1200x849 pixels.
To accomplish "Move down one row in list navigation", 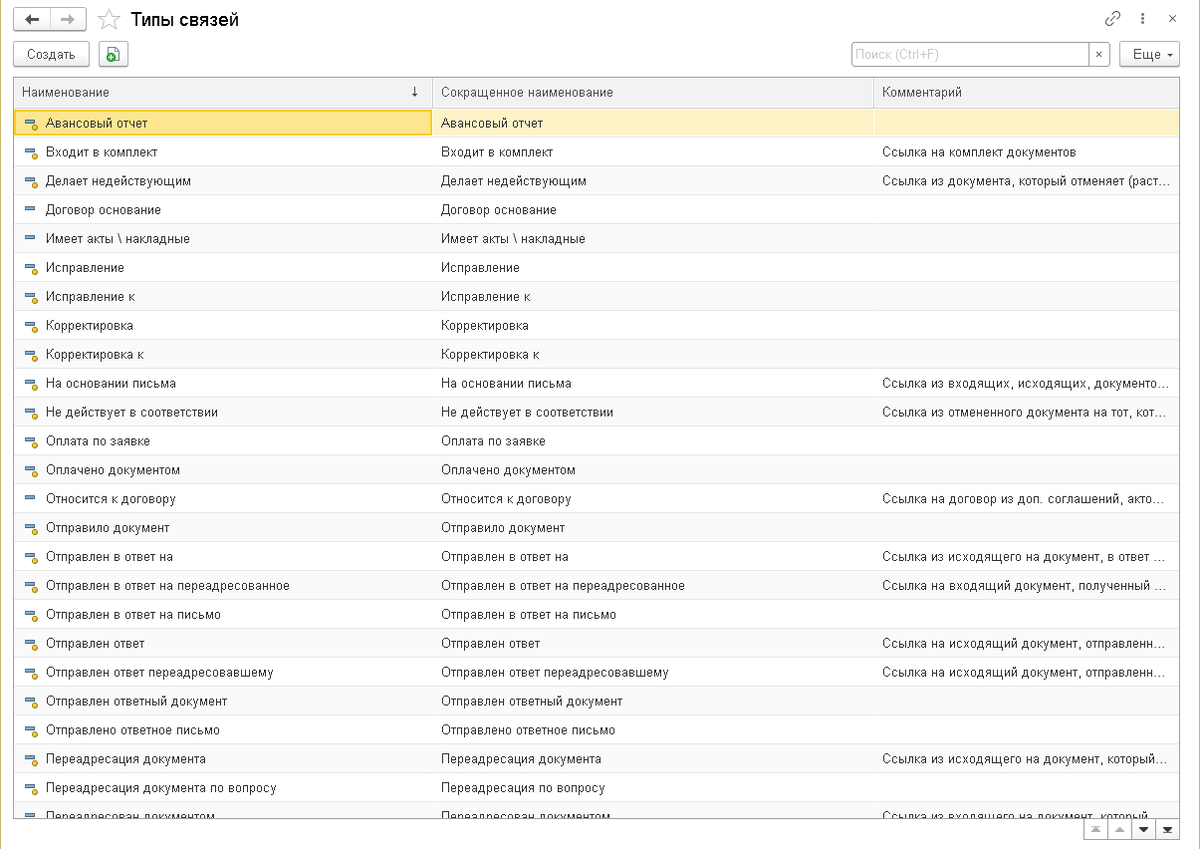I will click(1144, 830).
